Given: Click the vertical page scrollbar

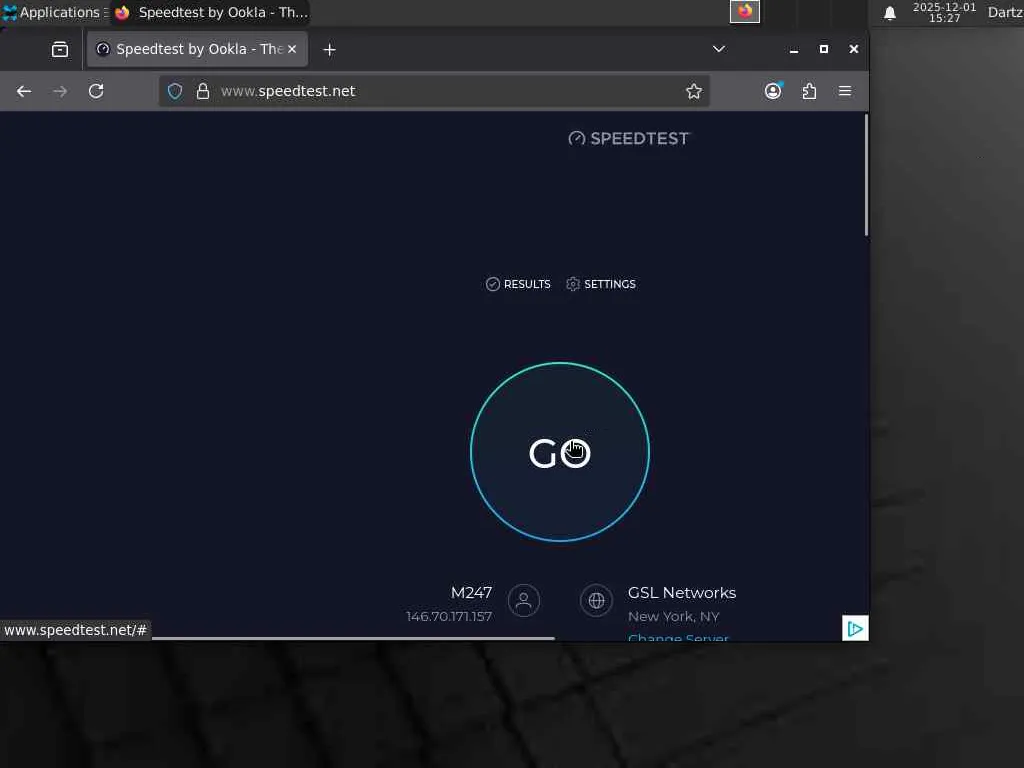Looking at the screenshot, I should tap(867, 175).
